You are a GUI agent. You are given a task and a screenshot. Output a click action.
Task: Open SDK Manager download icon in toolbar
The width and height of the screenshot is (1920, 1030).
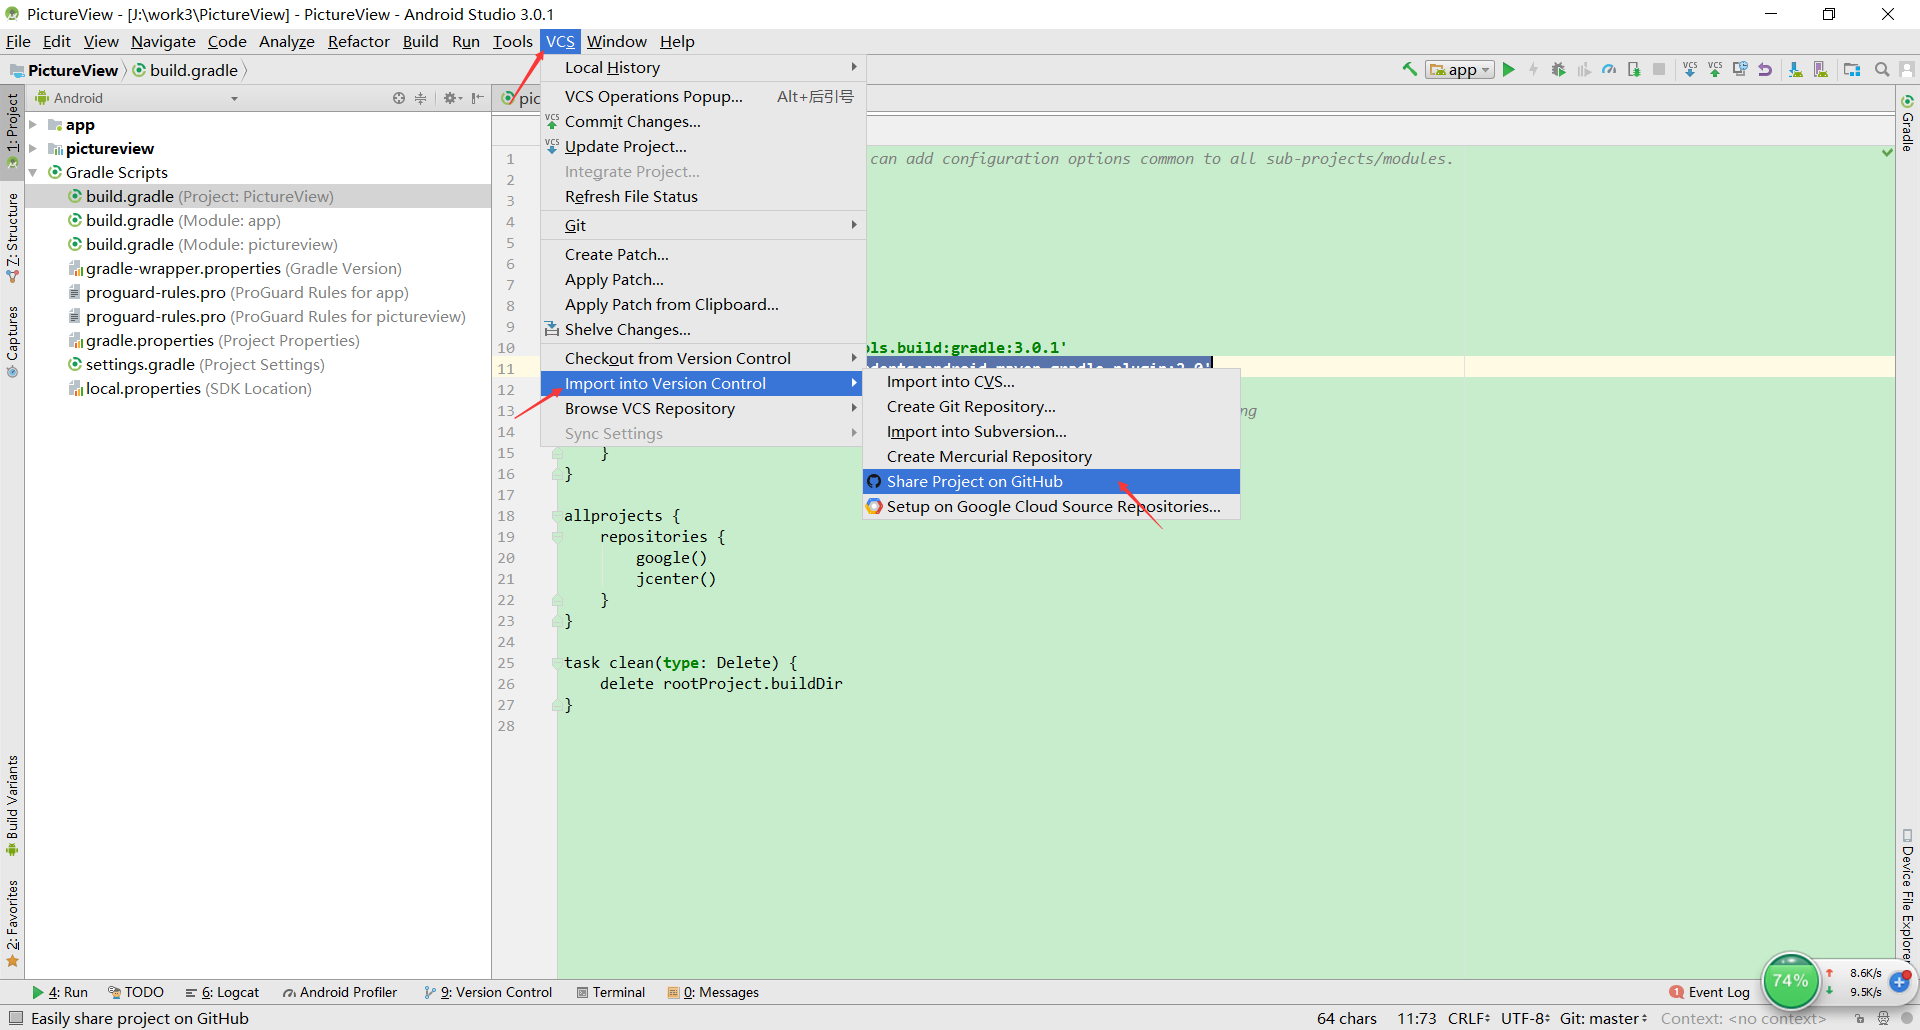[x=1796, y=69]
